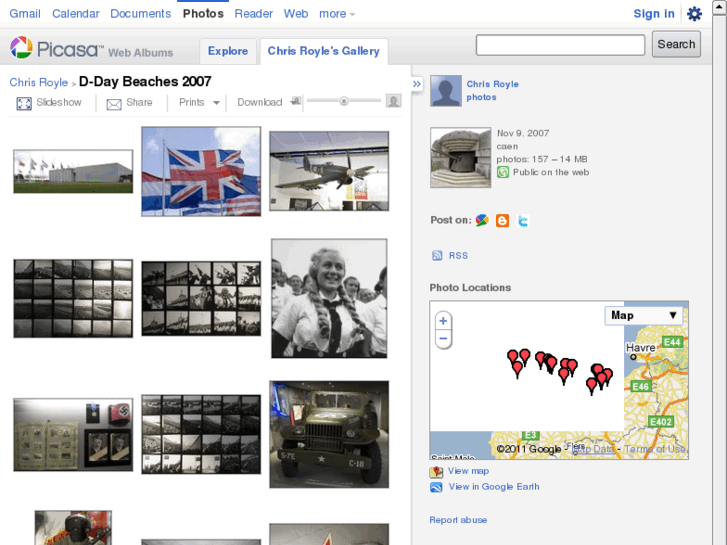Open Gmail from top navigation
The width and height of the screenshot is (727, 545).
point(25,14)
